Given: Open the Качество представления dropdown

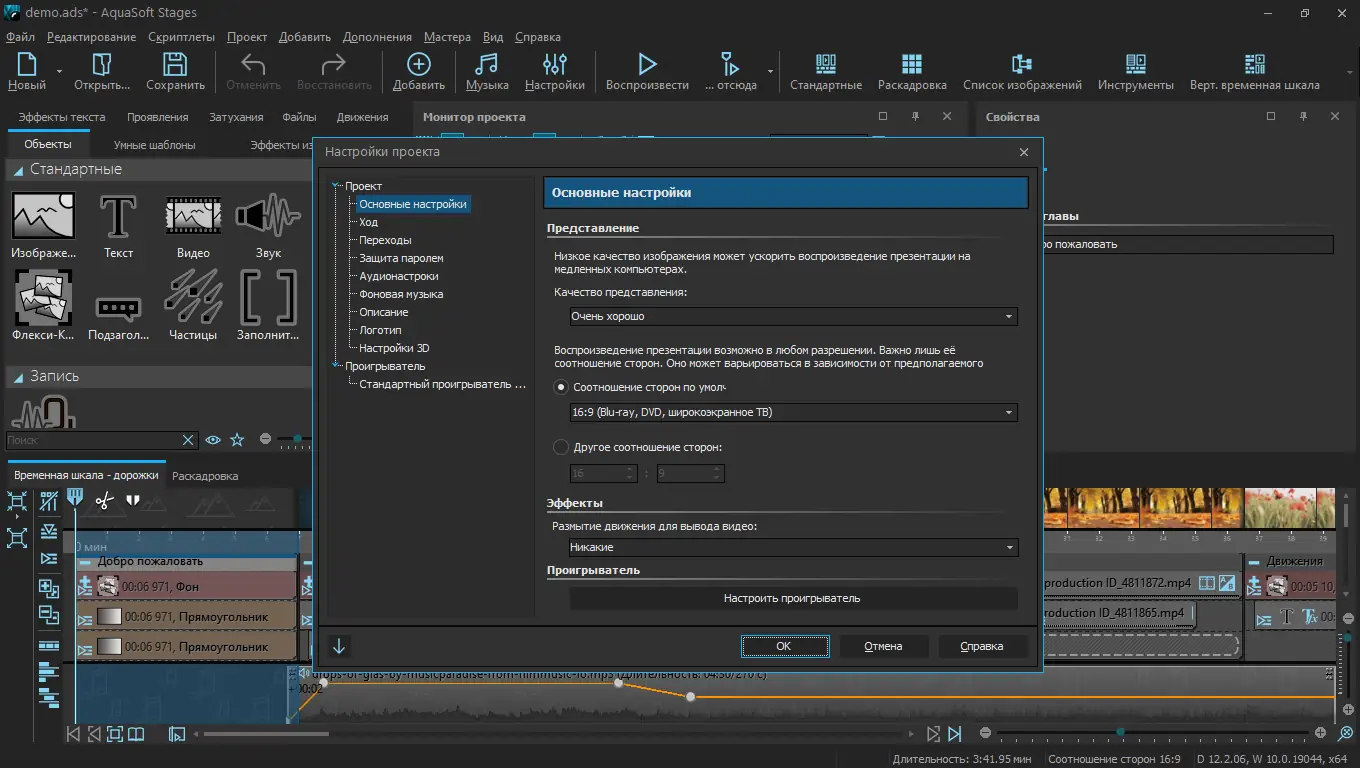Looking at the screenshot, I should 793,317.
